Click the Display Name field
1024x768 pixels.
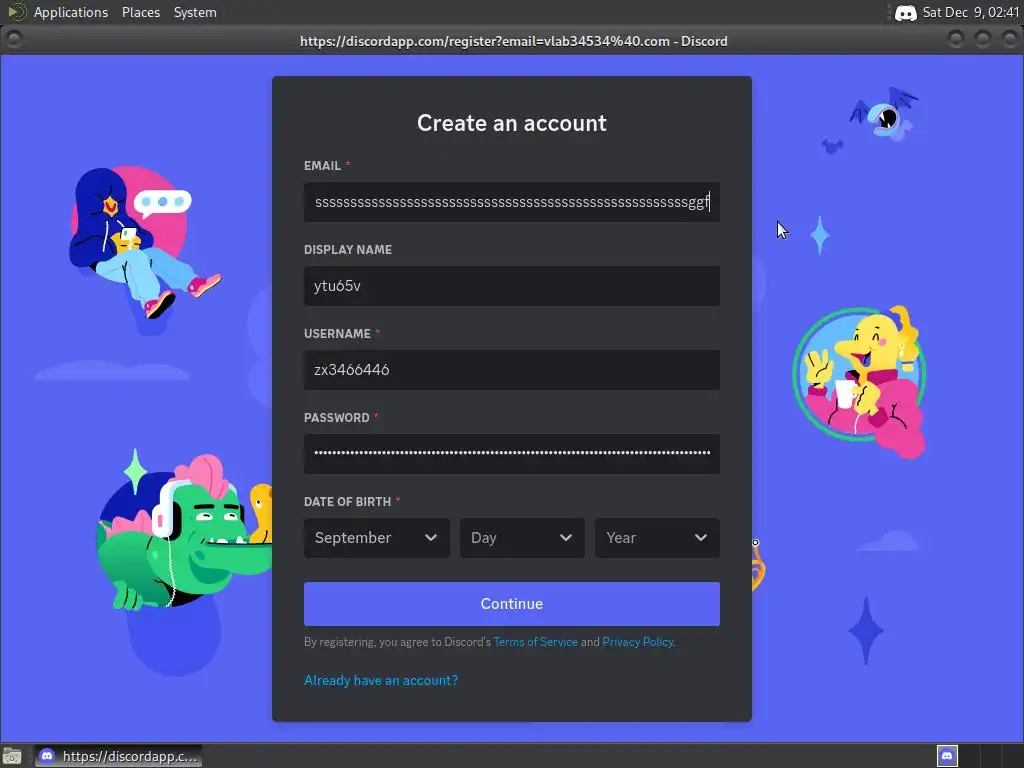[x=511, y=286]
